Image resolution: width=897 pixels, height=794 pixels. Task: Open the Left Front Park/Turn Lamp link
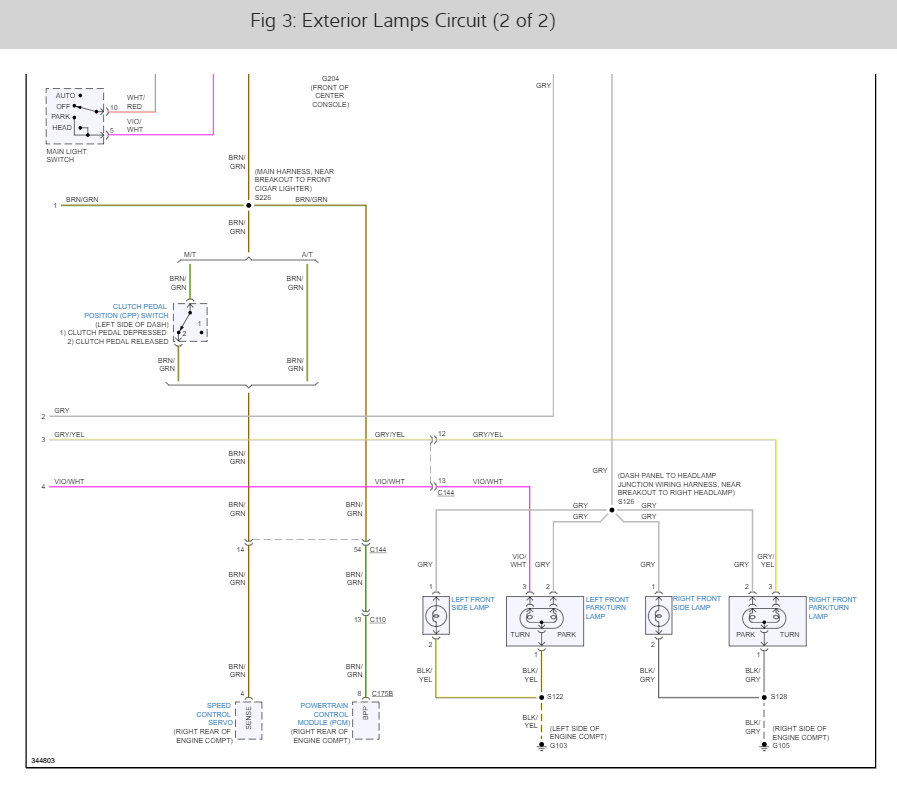607,608
